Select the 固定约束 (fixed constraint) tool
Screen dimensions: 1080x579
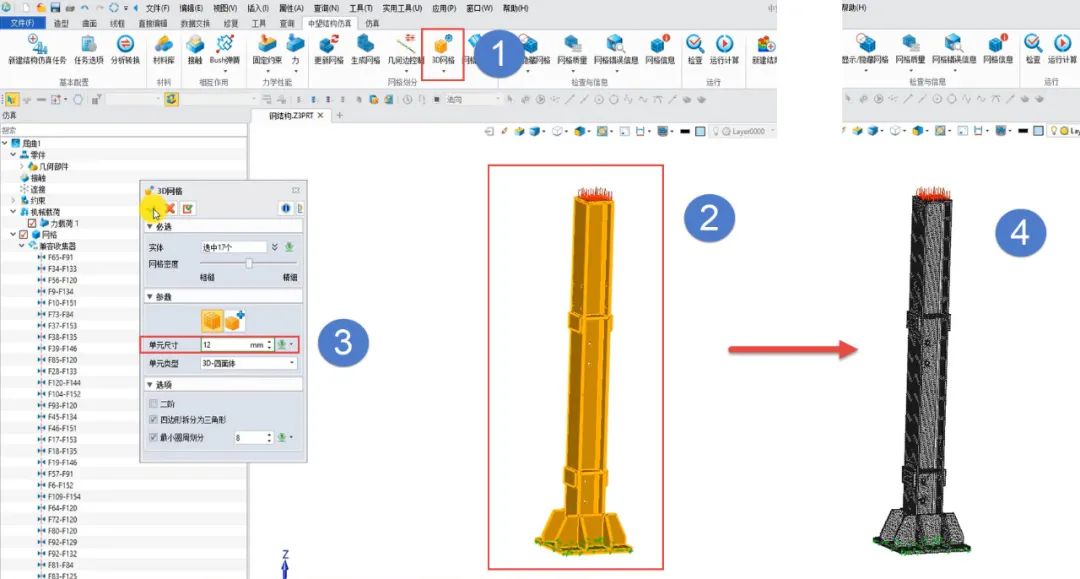(266, 48)
